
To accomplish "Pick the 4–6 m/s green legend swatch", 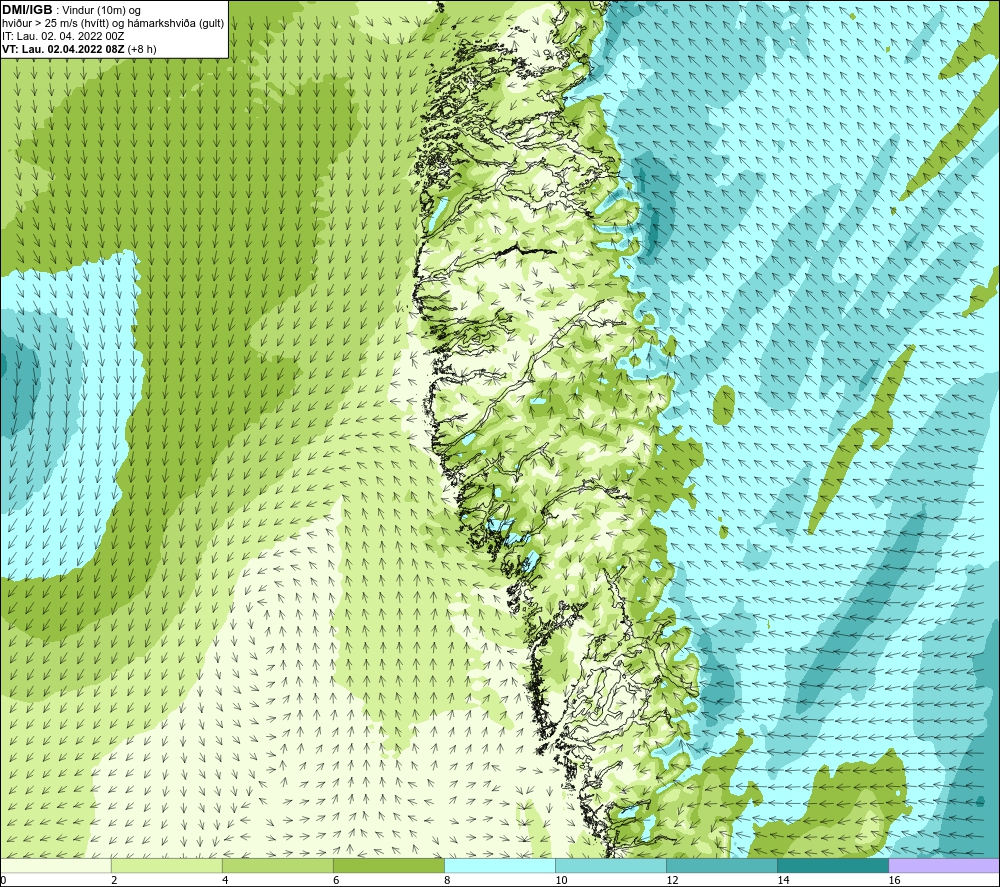I will 277,866.
